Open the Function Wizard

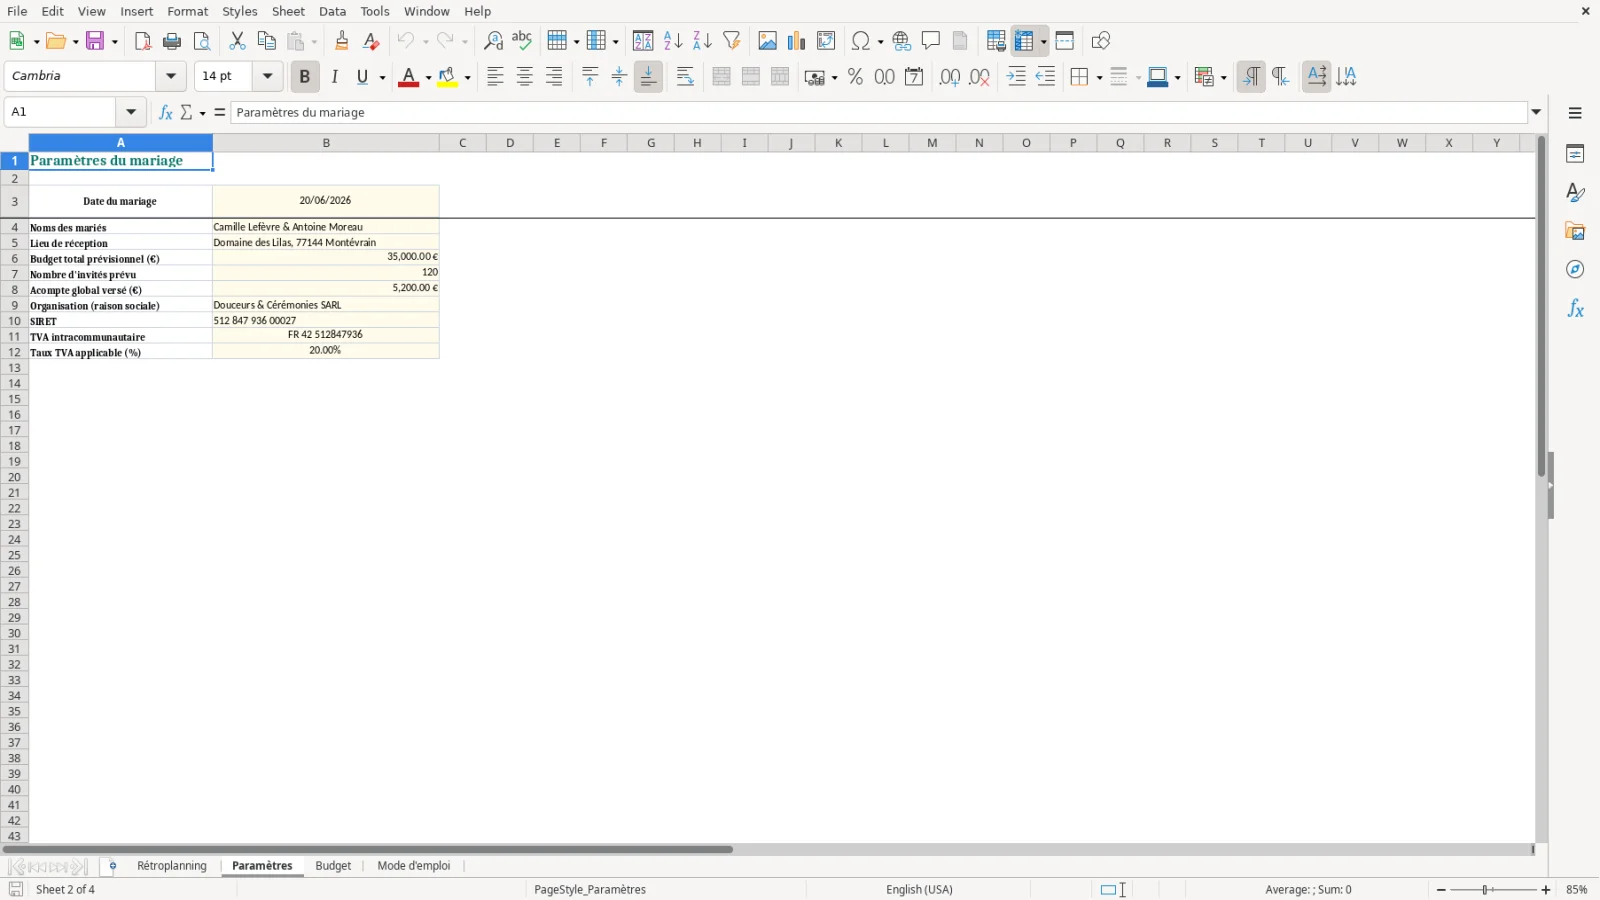tap(166, 113)
